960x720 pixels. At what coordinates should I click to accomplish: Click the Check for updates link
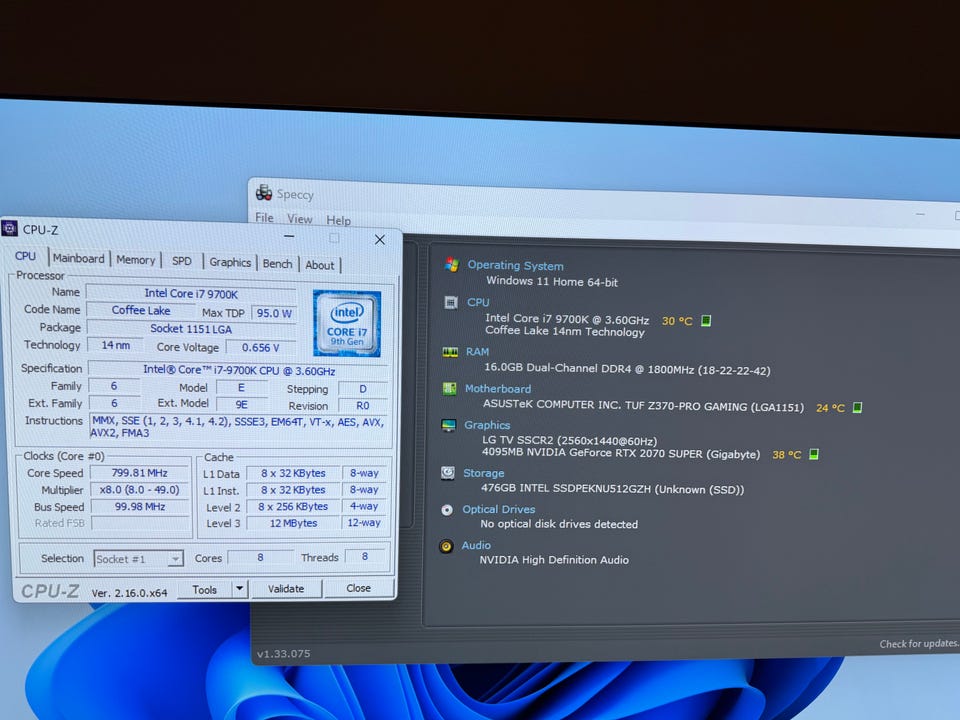pos(919,643)
